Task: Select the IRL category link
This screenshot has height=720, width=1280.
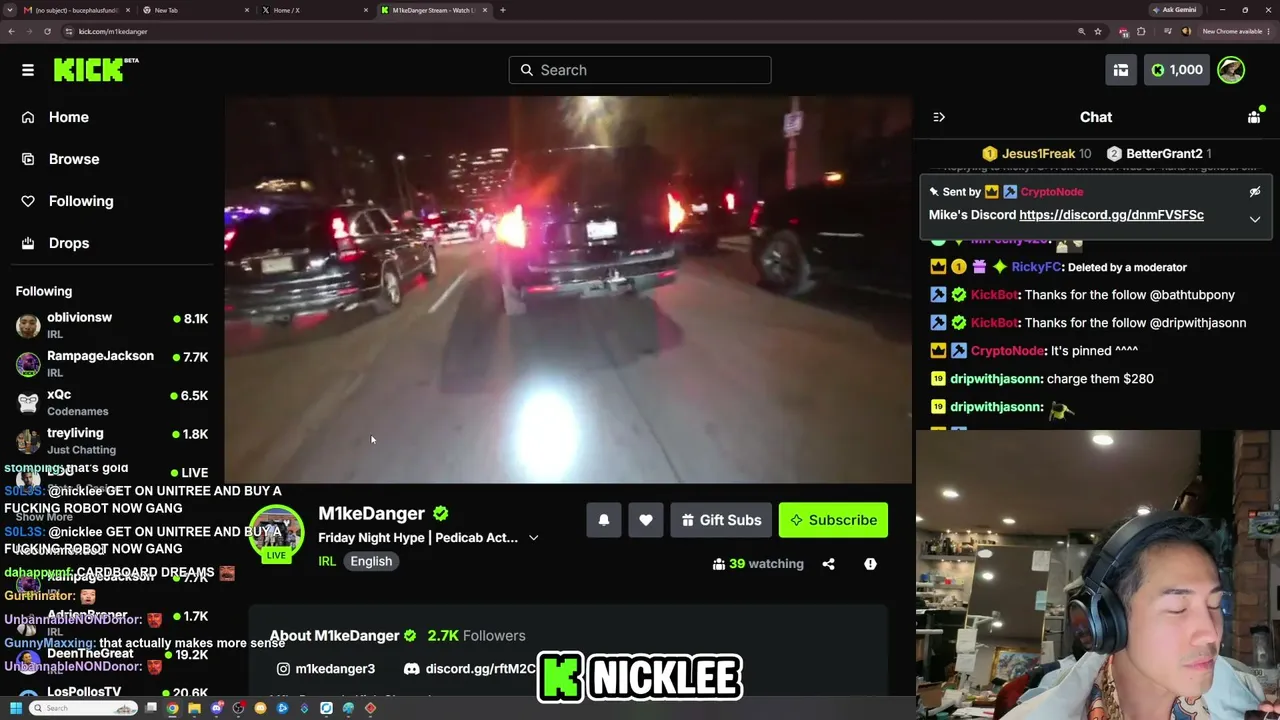Action: 327,561
